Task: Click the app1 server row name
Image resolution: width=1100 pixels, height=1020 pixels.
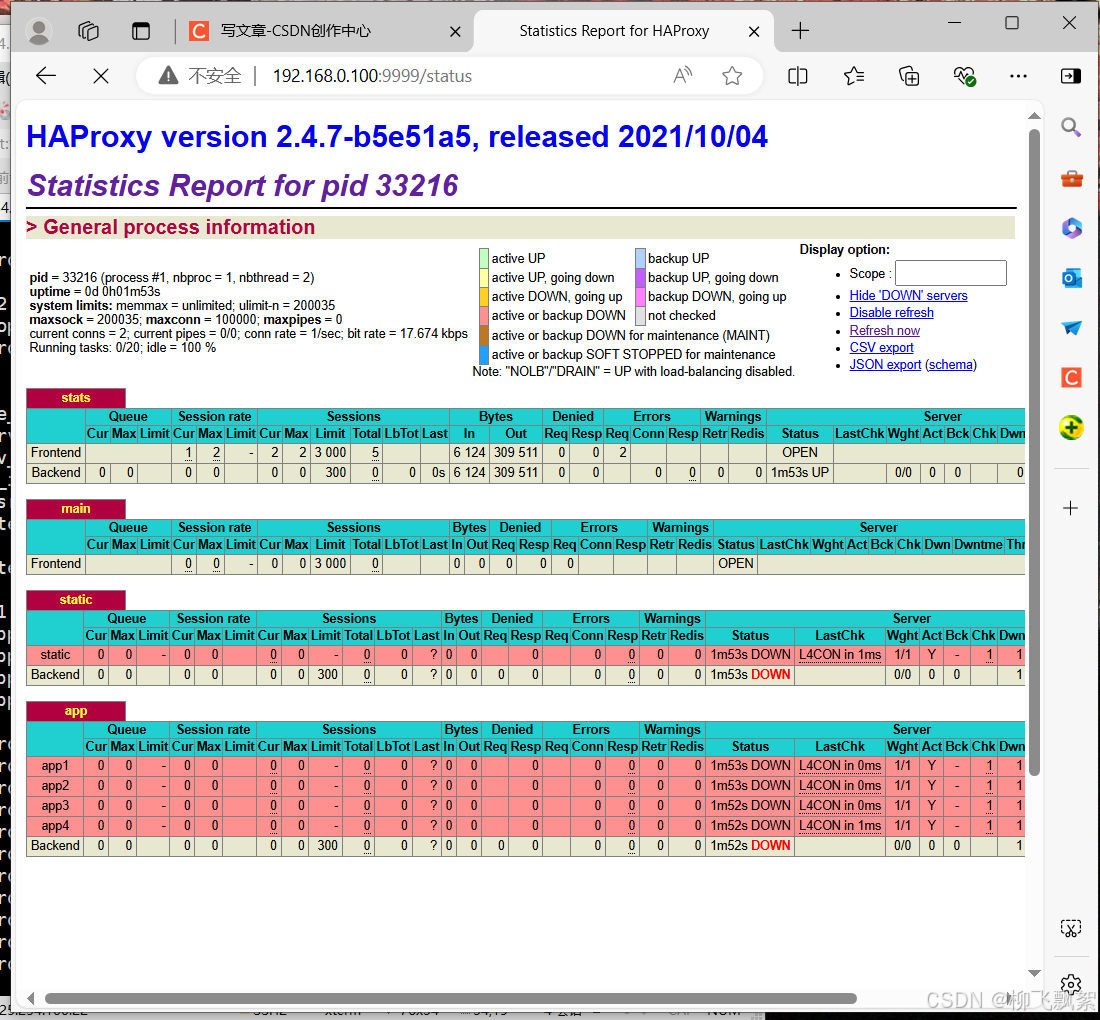Action: pyautogui.click(x=55, y=766)
